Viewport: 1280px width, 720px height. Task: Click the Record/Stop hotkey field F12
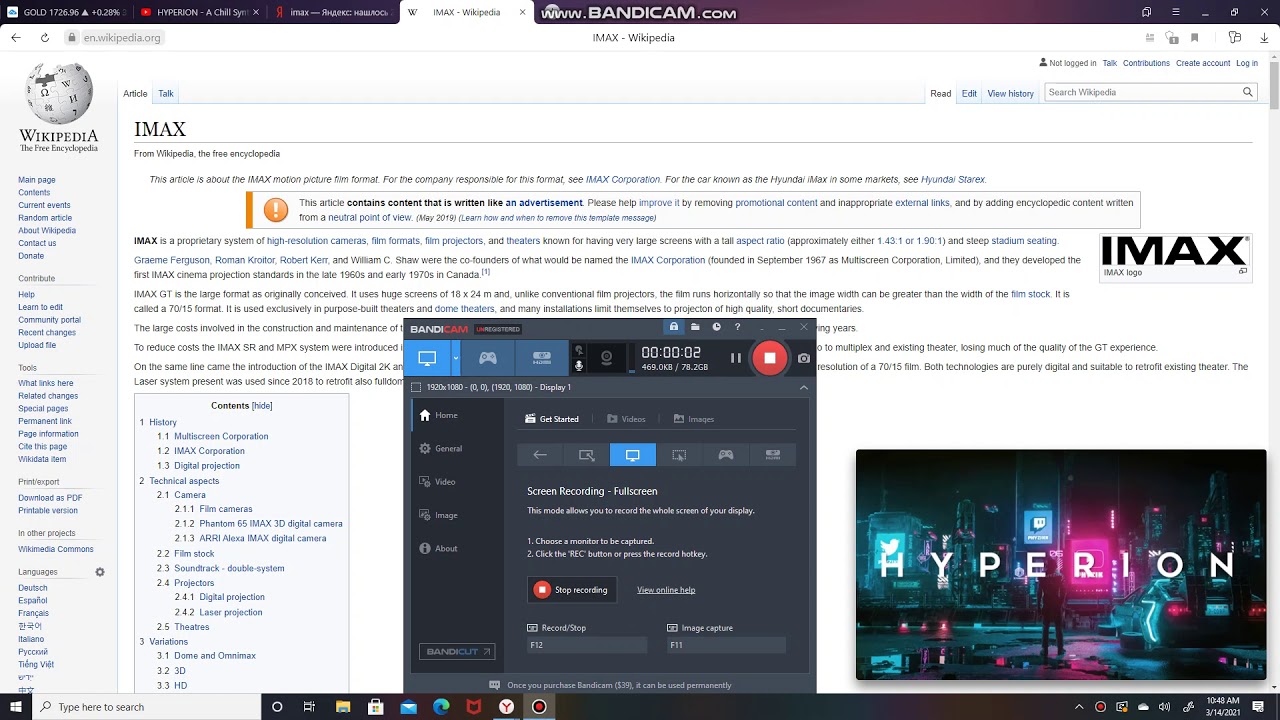(587, 646)
